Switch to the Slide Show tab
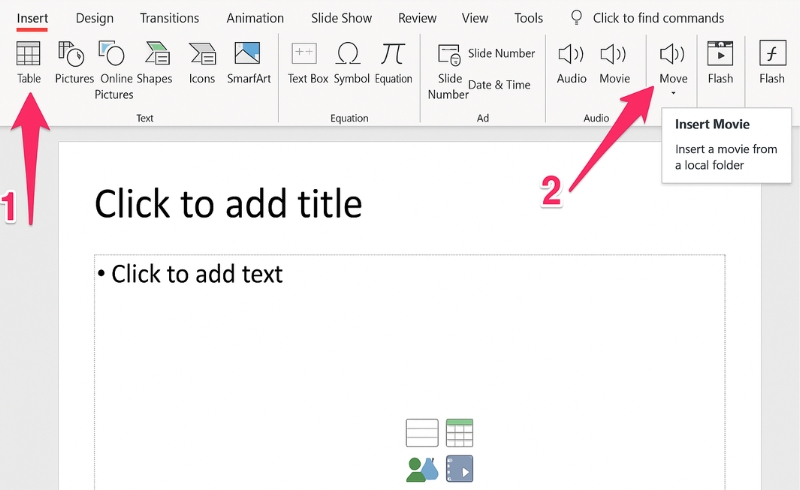Viewport: 800px width, 490px height. [341, 18]
